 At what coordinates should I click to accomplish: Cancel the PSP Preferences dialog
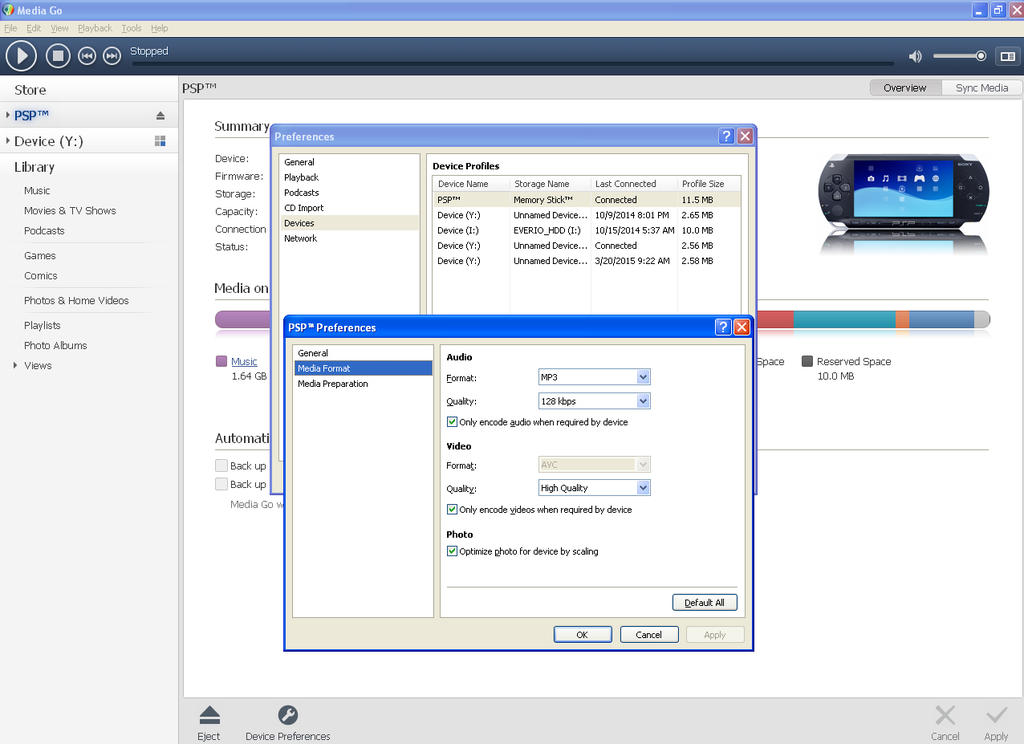click(x=649, y=634)
